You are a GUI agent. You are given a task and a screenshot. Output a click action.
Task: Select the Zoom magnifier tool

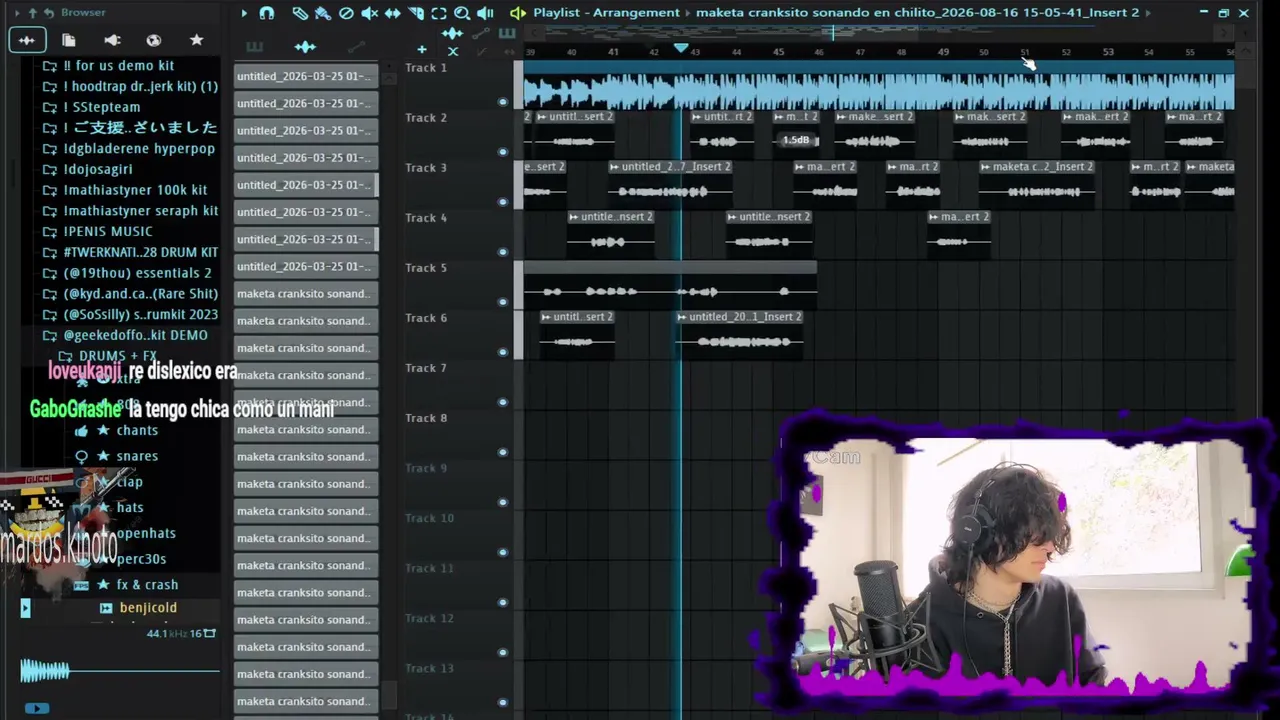pos(462,13)
